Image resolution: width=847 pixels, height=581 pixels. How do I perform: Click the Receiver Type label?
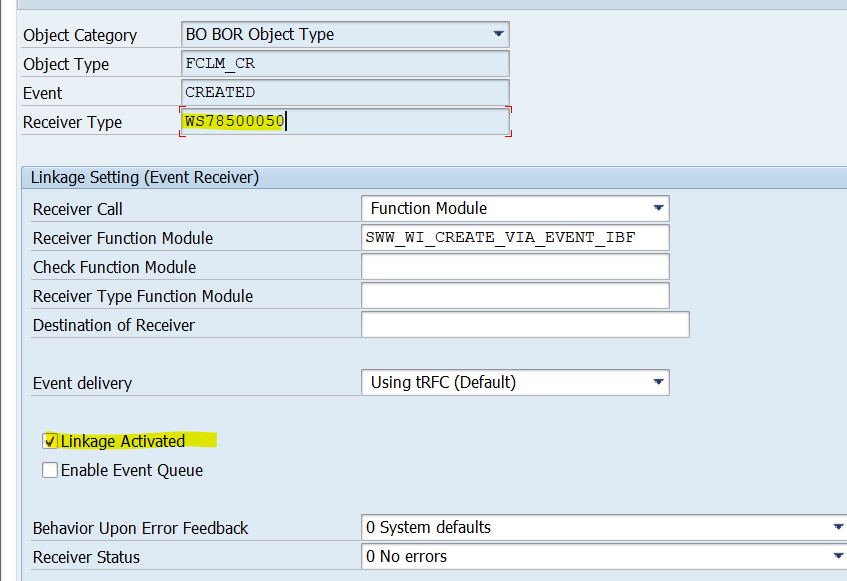coord(72,122)
